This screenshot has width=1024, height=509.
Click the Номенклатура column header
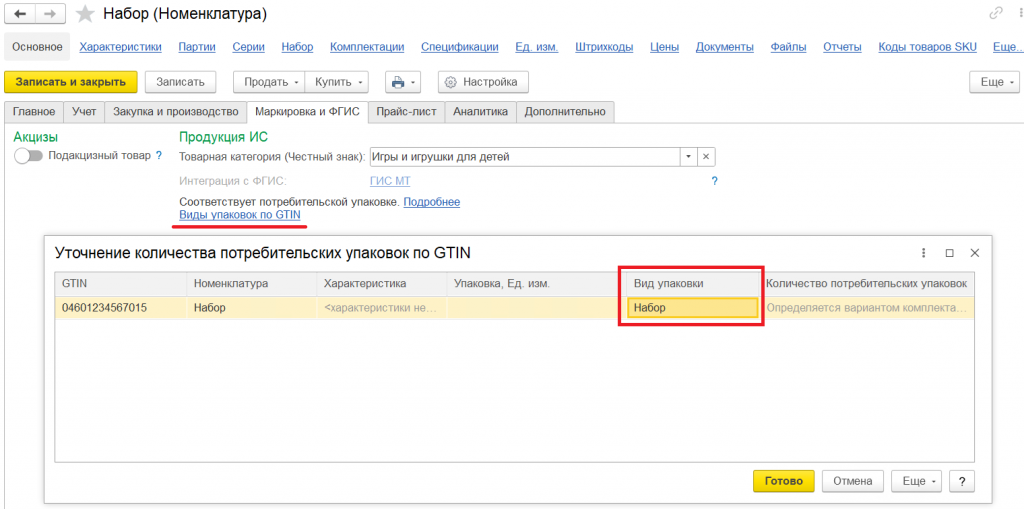251,284
